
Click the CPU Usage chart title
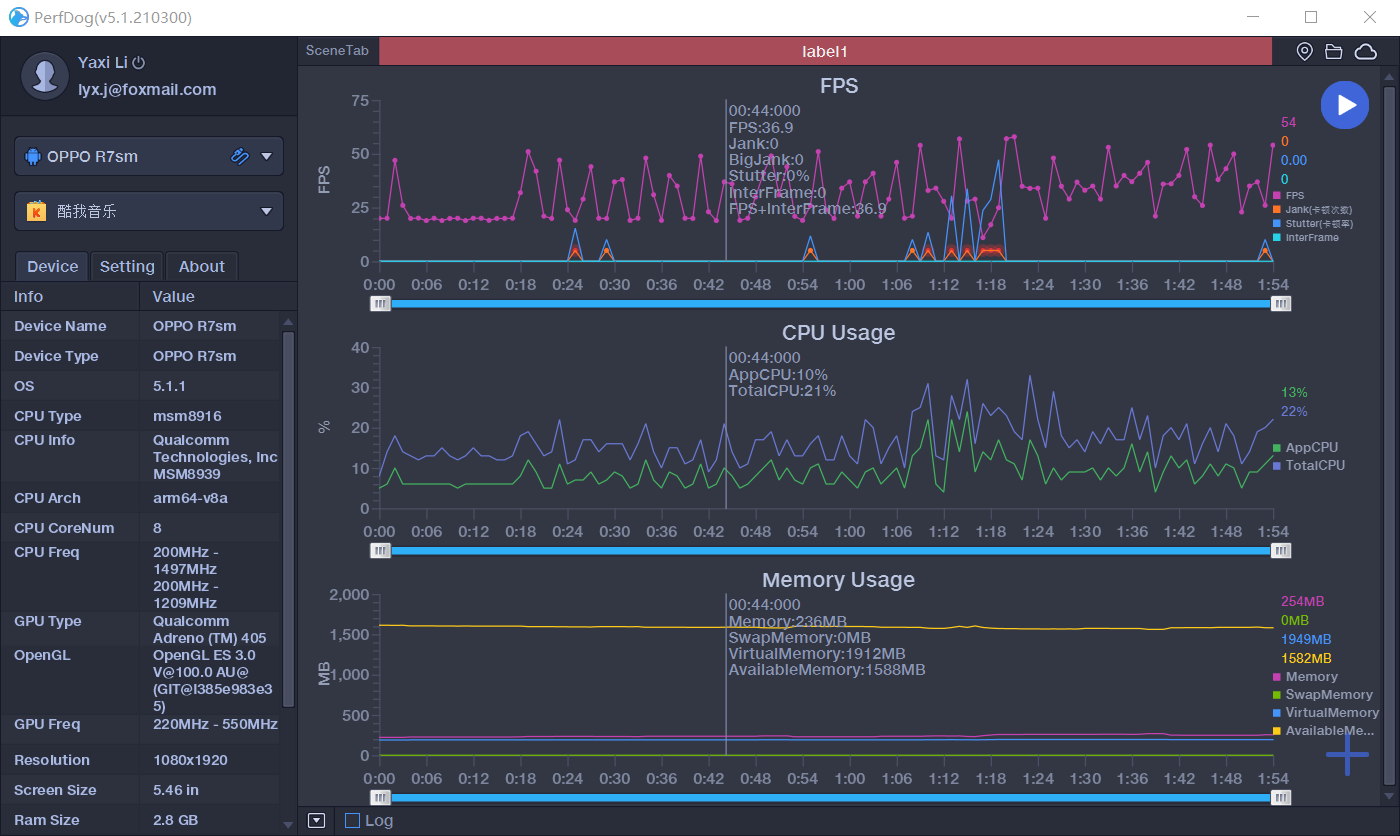(838, 332)
